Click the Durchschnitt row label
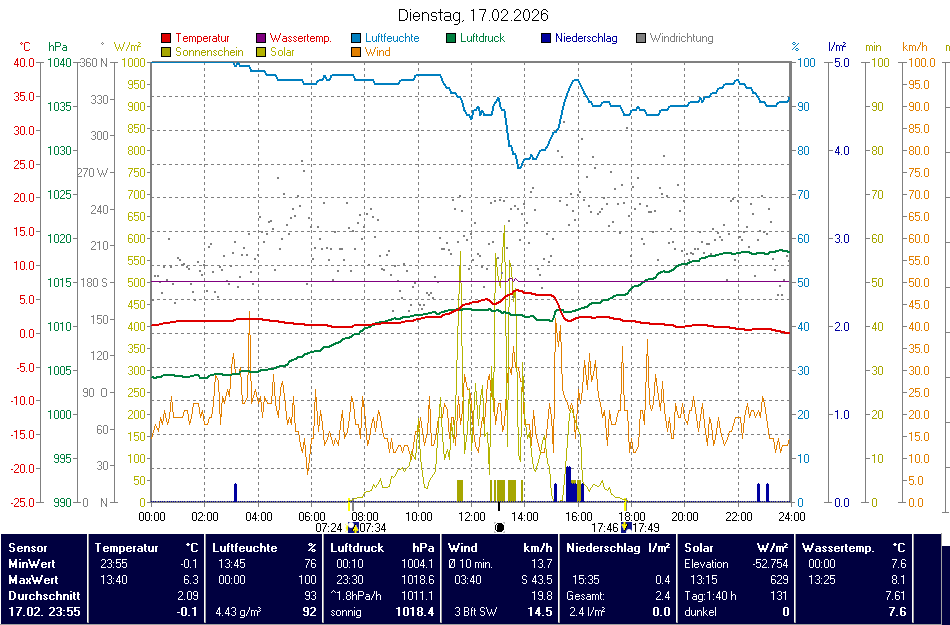Screen dimensions: 950x625 41,594
